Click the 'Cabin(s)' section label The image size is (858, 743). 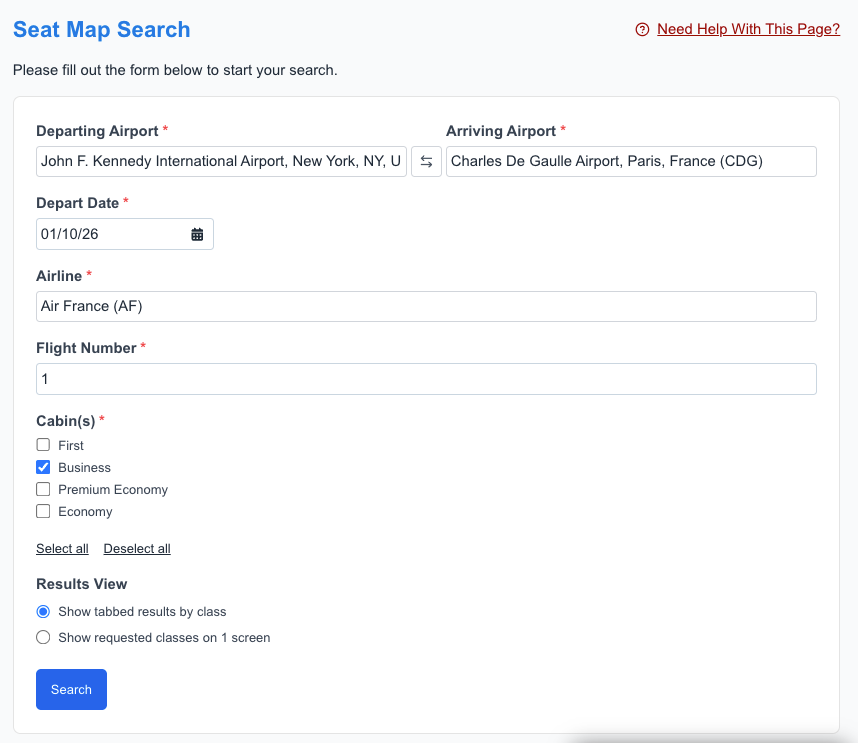[64, 421]
